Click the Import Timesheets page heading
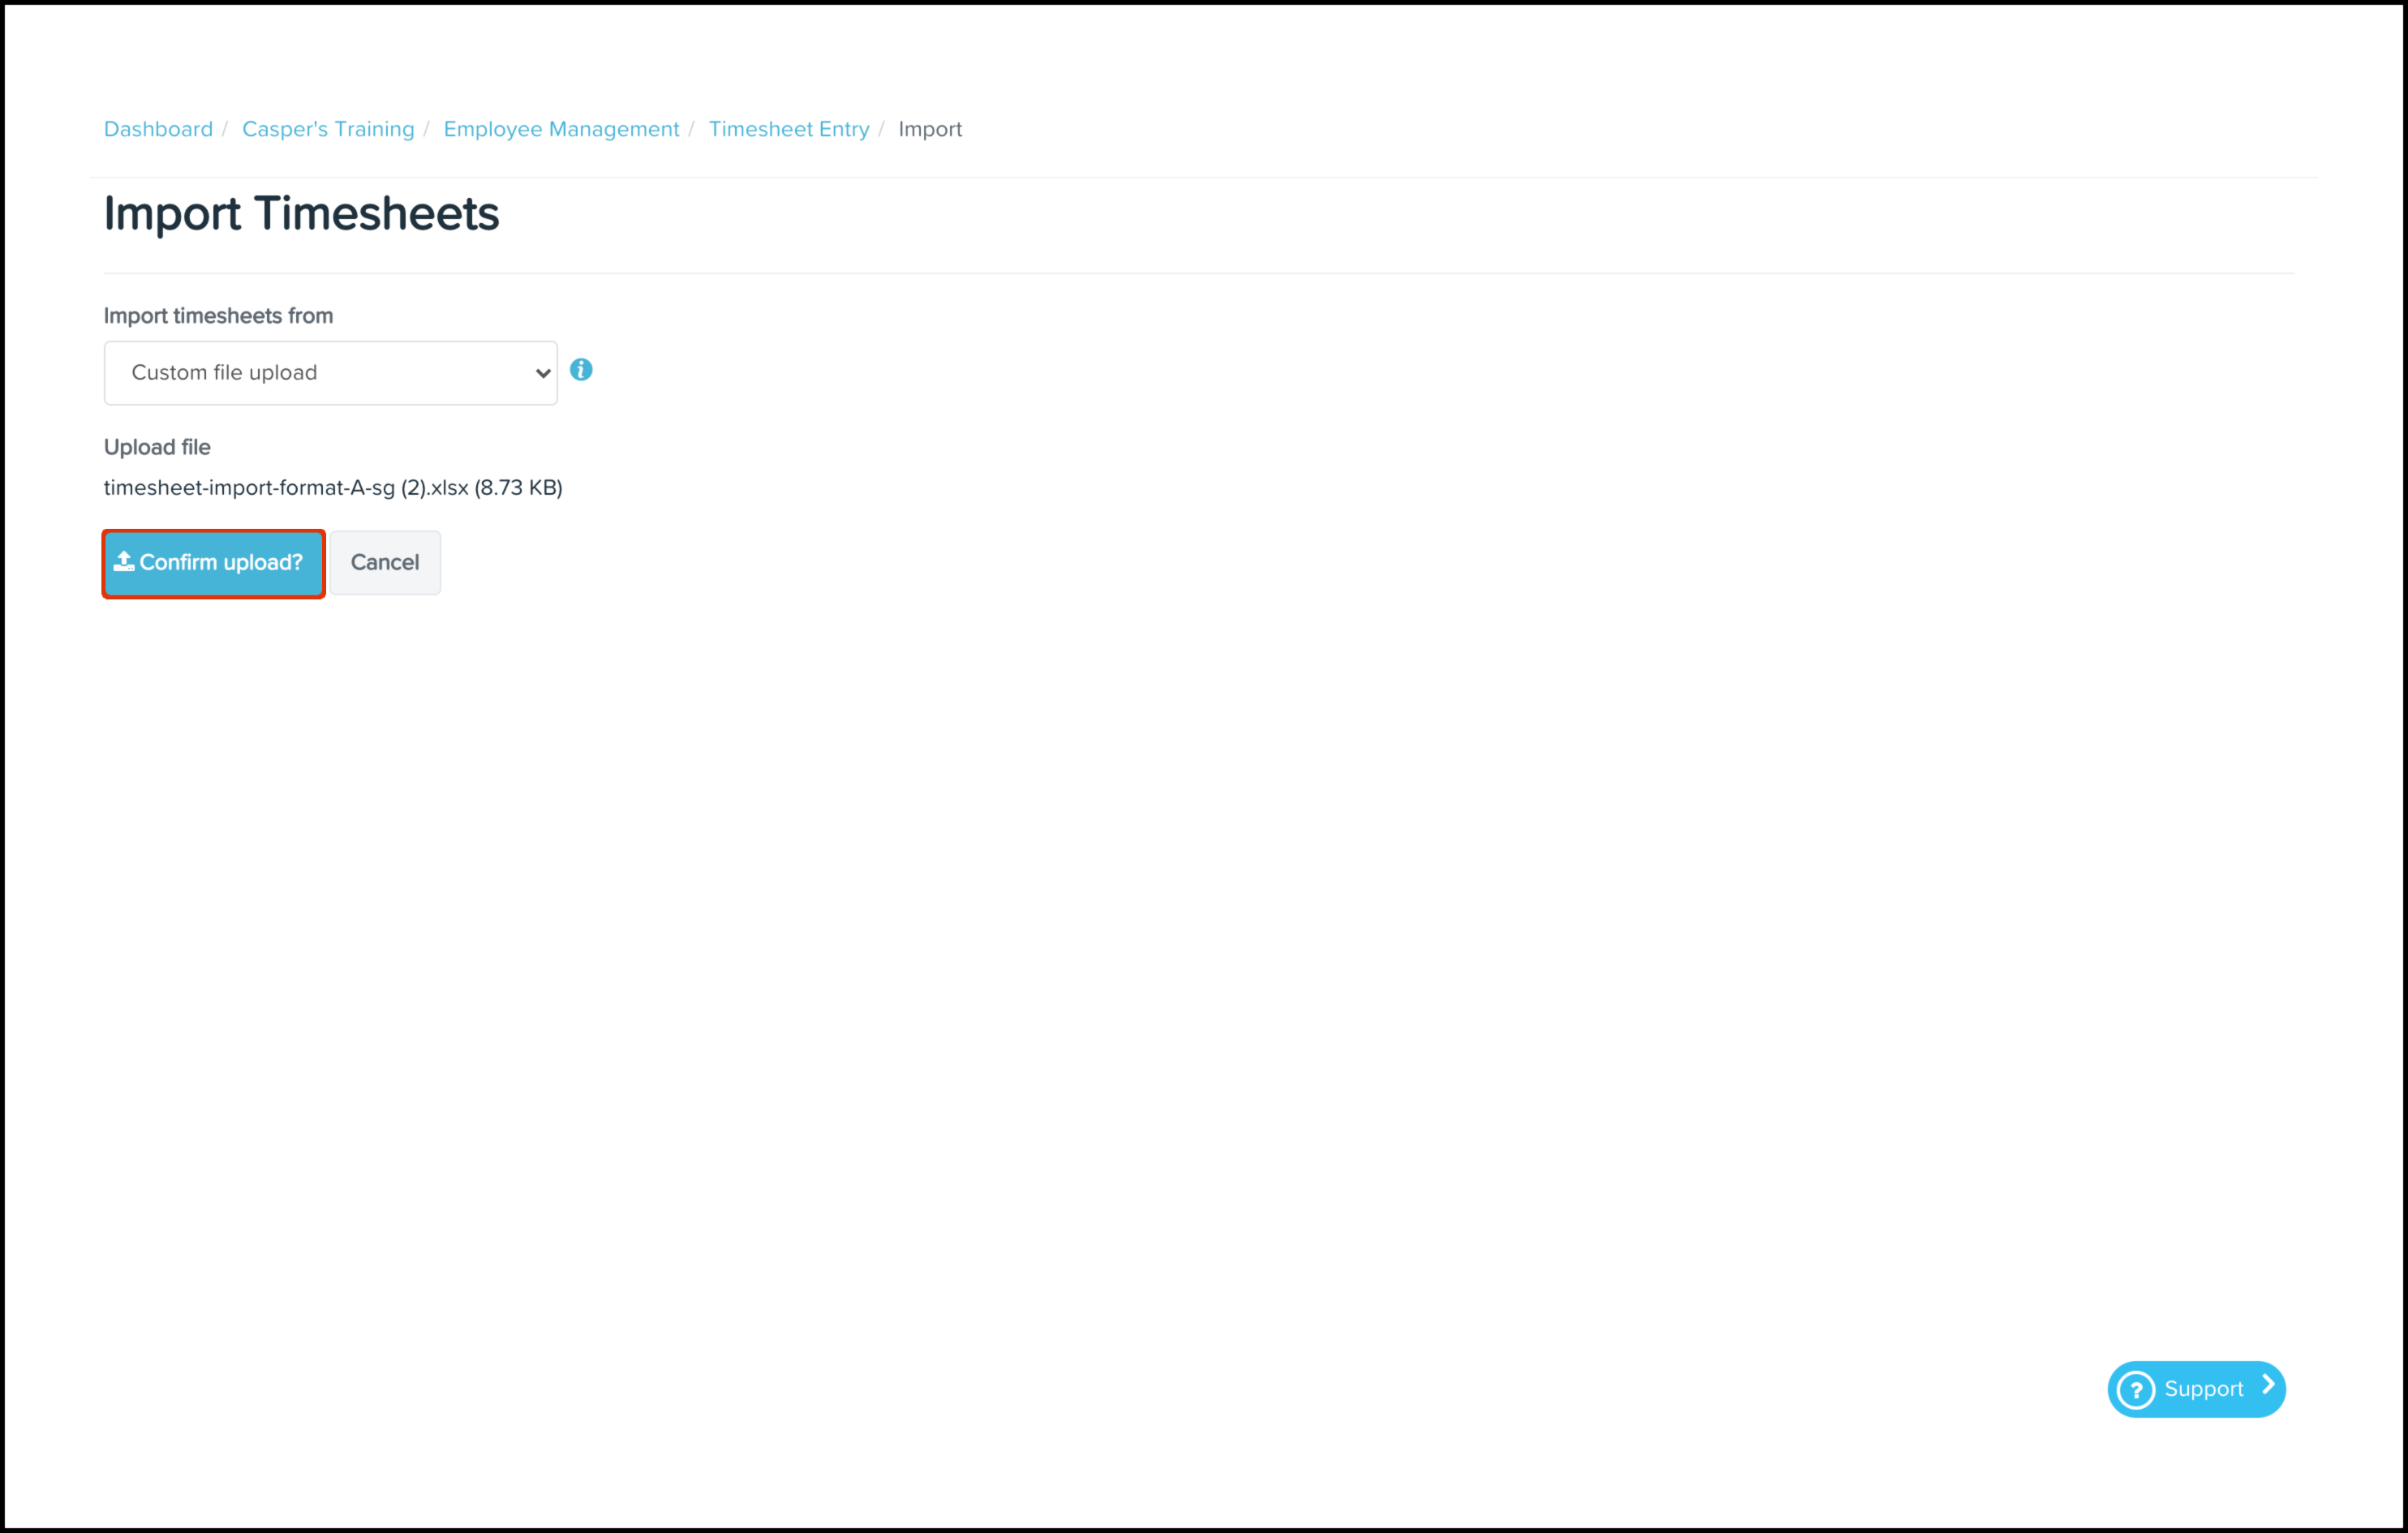This screenshot has height=1533, width=2408. coord(301,214)
